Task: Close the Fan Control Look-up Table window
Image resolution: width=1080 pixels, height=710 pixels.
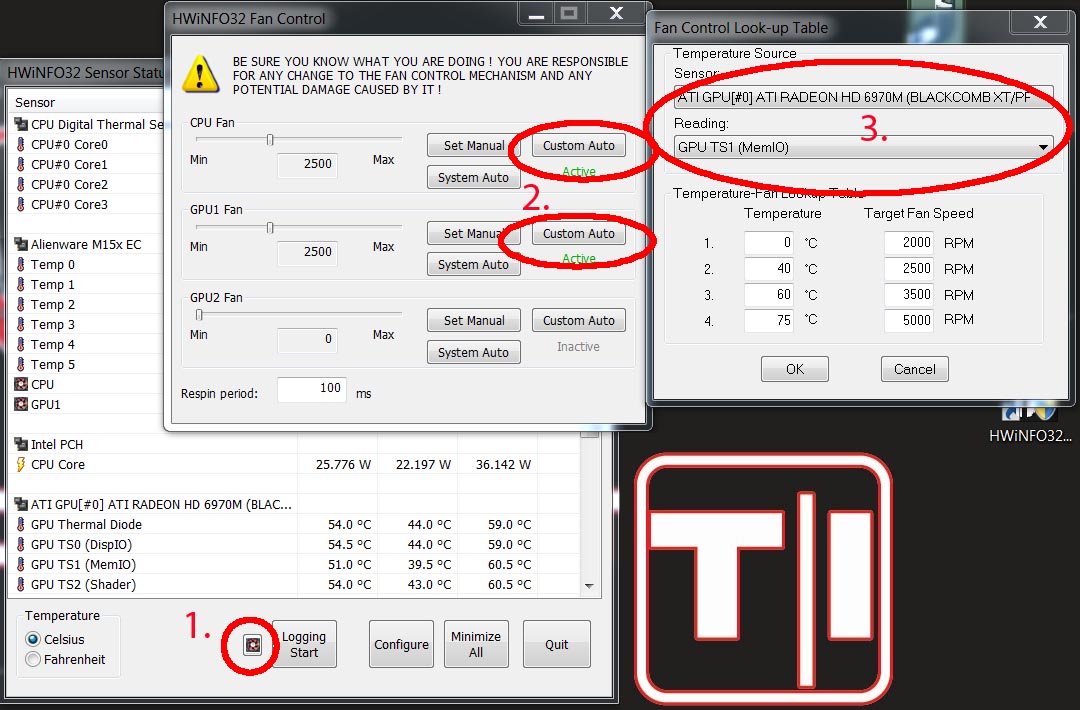Action: 1040,22
